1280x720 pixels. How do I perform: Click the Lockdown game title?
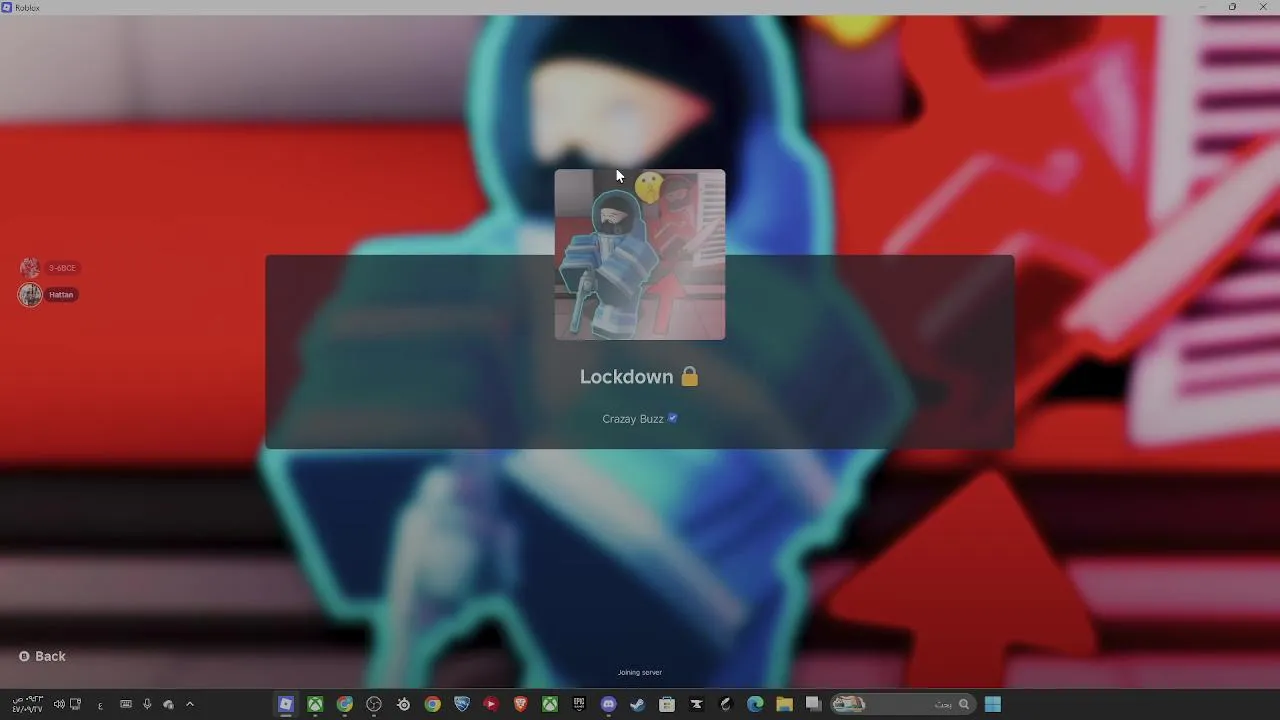(x=626, y=377)
